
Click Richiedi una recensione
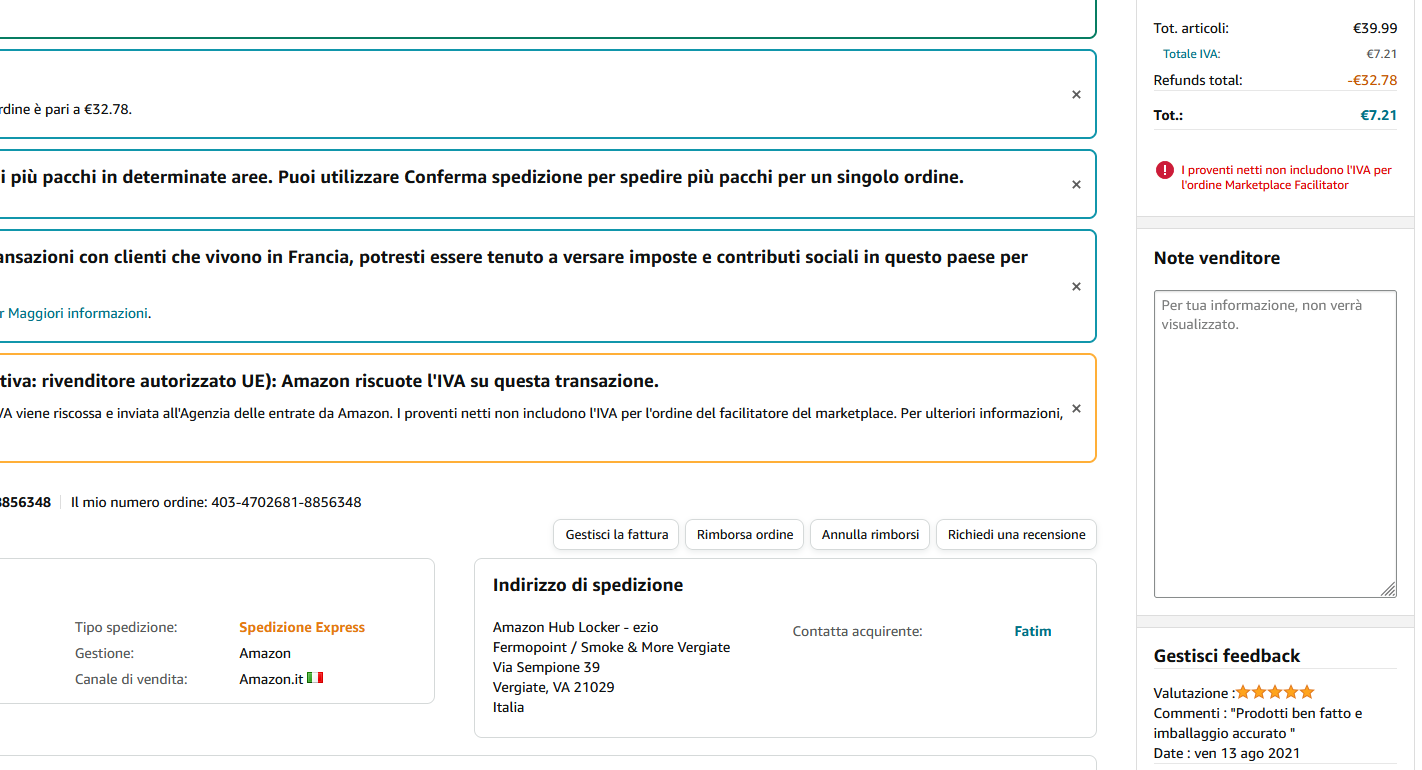click(x=1016, y=535)
